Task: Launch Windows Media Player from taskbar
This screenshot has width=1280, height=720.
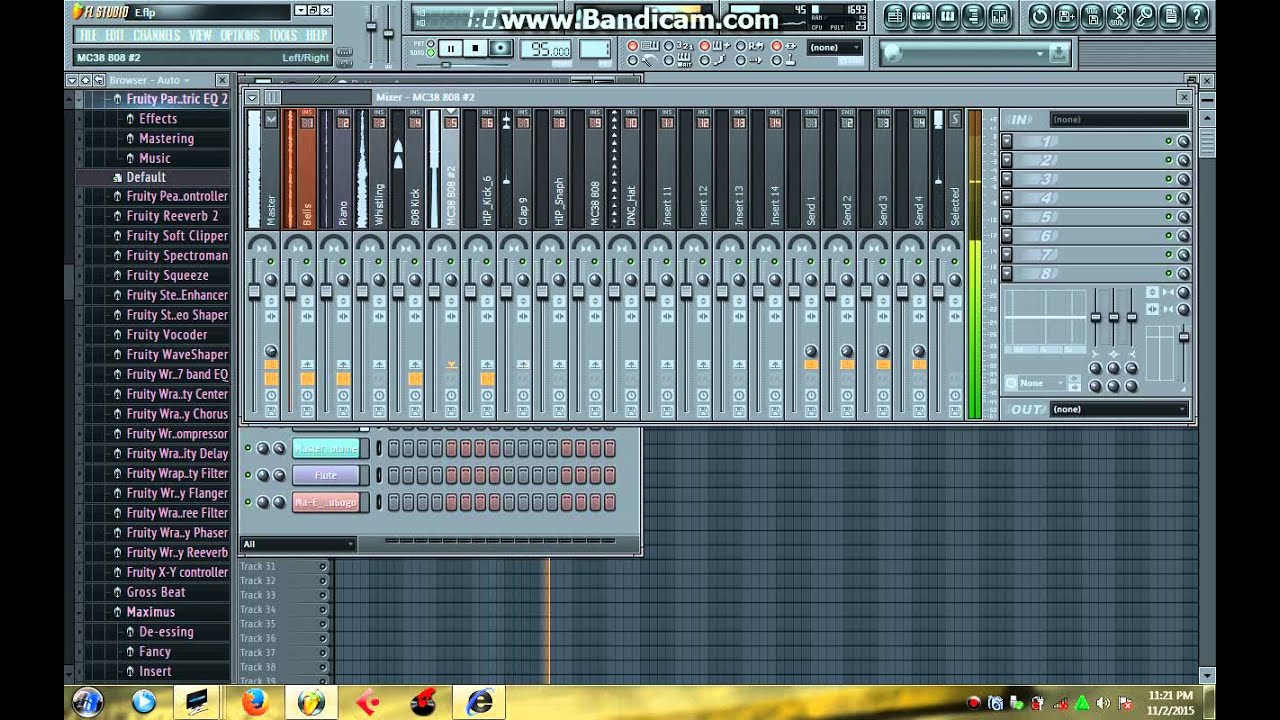Action: (143, 702)
